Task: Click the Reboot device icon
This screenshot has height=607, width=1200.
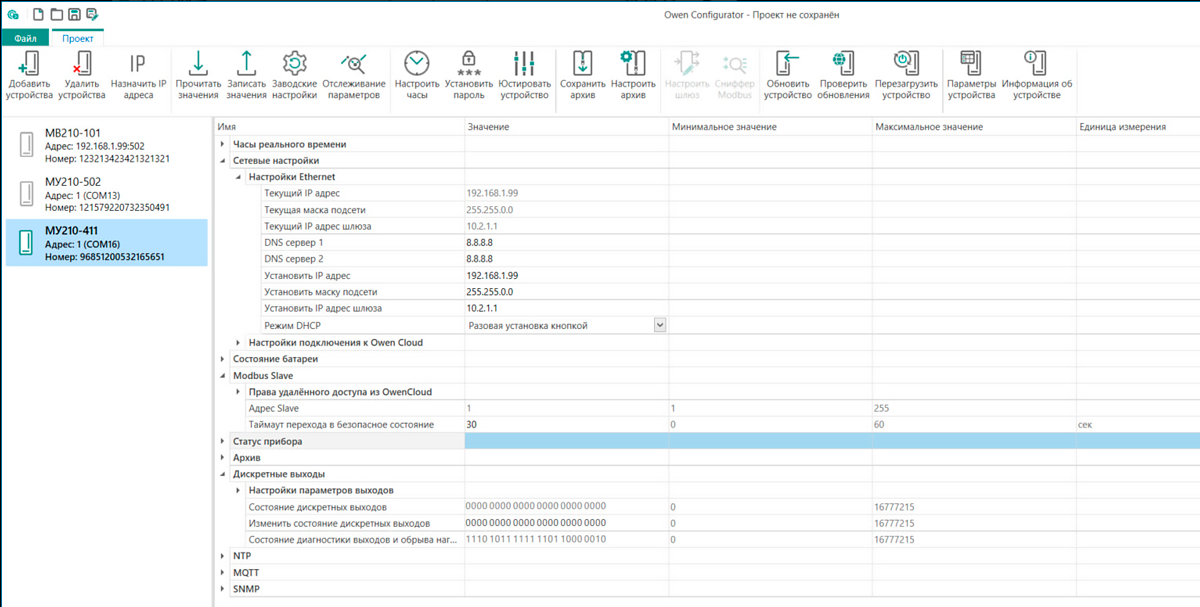Action: pyautogui.click(x=906, y=64)
